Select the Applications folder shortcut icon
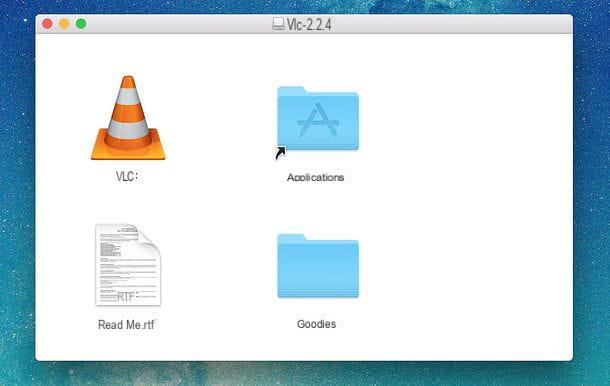This screenshot has height=386, width=610. click(x=318, y=119)
